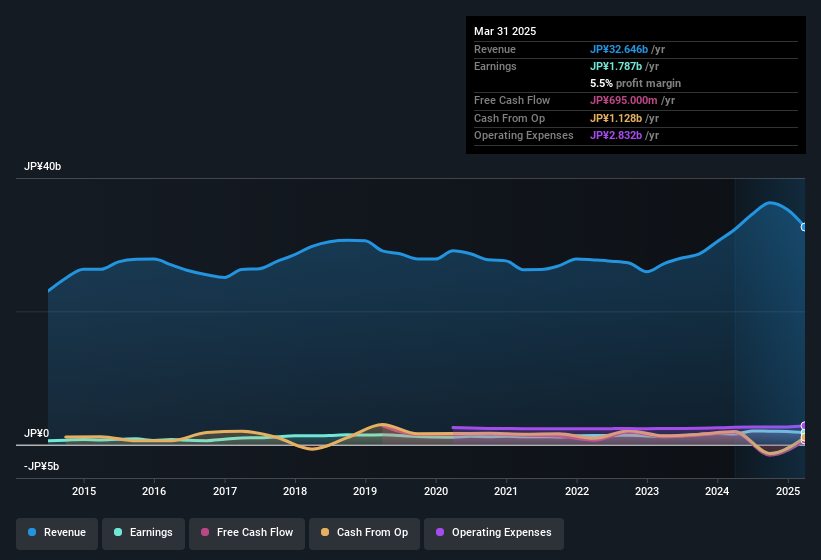Toggle the Cash From Op legend button

tap(364, 533)
